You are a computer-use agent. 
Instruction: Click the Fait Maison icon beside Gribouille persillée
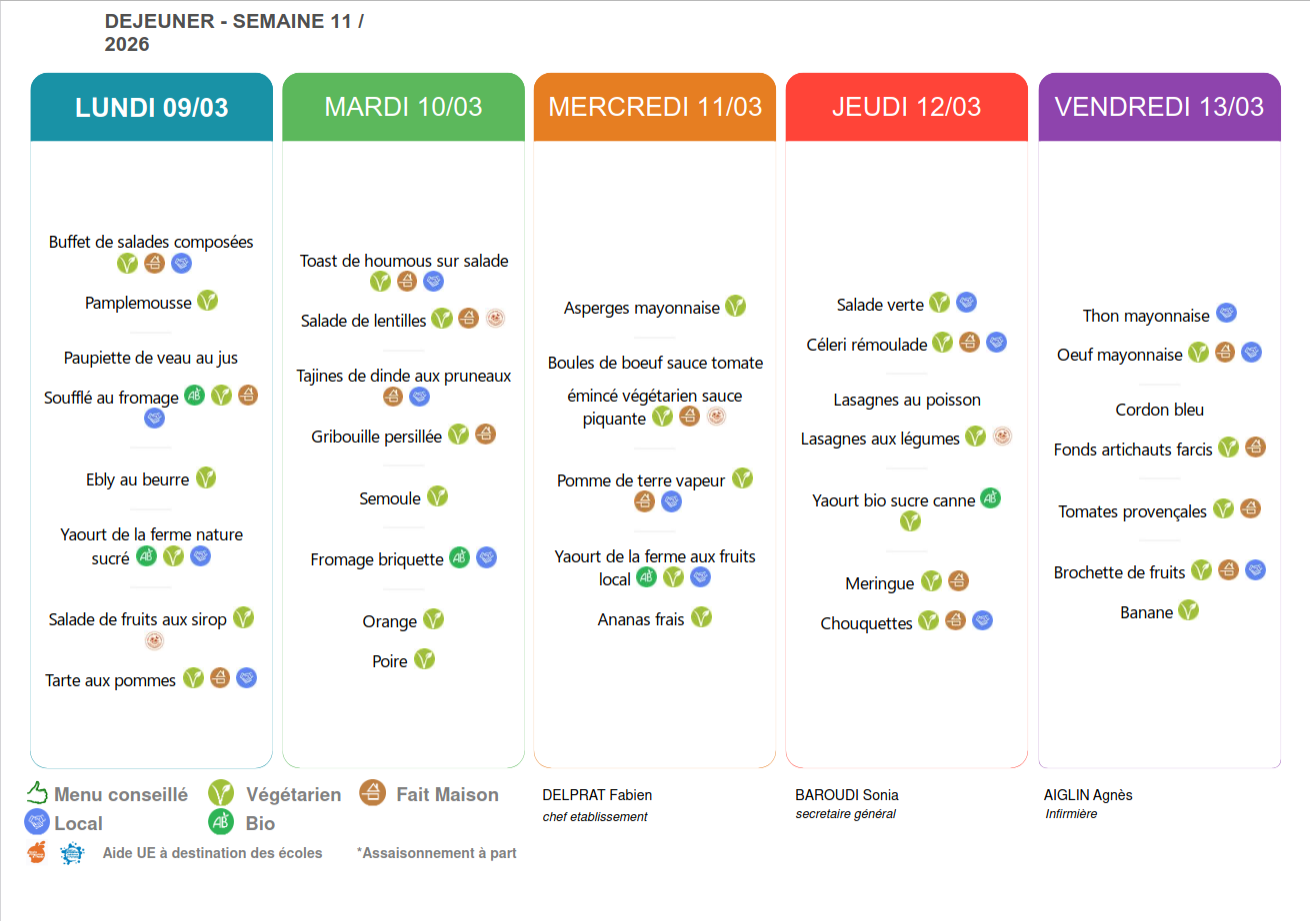click(485, 434)
